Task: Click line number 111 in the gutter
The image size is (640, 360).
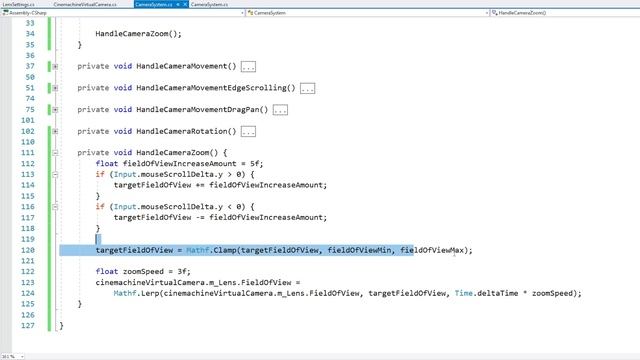Action: [x=28, y=153]
